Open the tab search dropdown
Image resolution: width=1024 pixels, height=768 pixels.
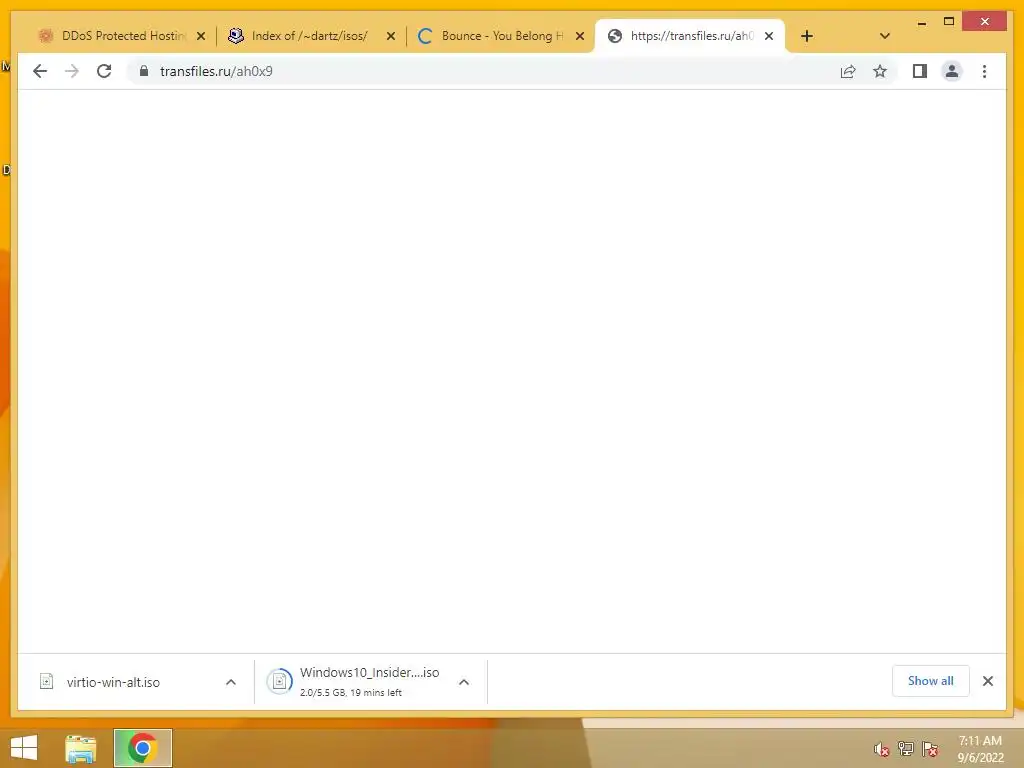coord(885,36)
